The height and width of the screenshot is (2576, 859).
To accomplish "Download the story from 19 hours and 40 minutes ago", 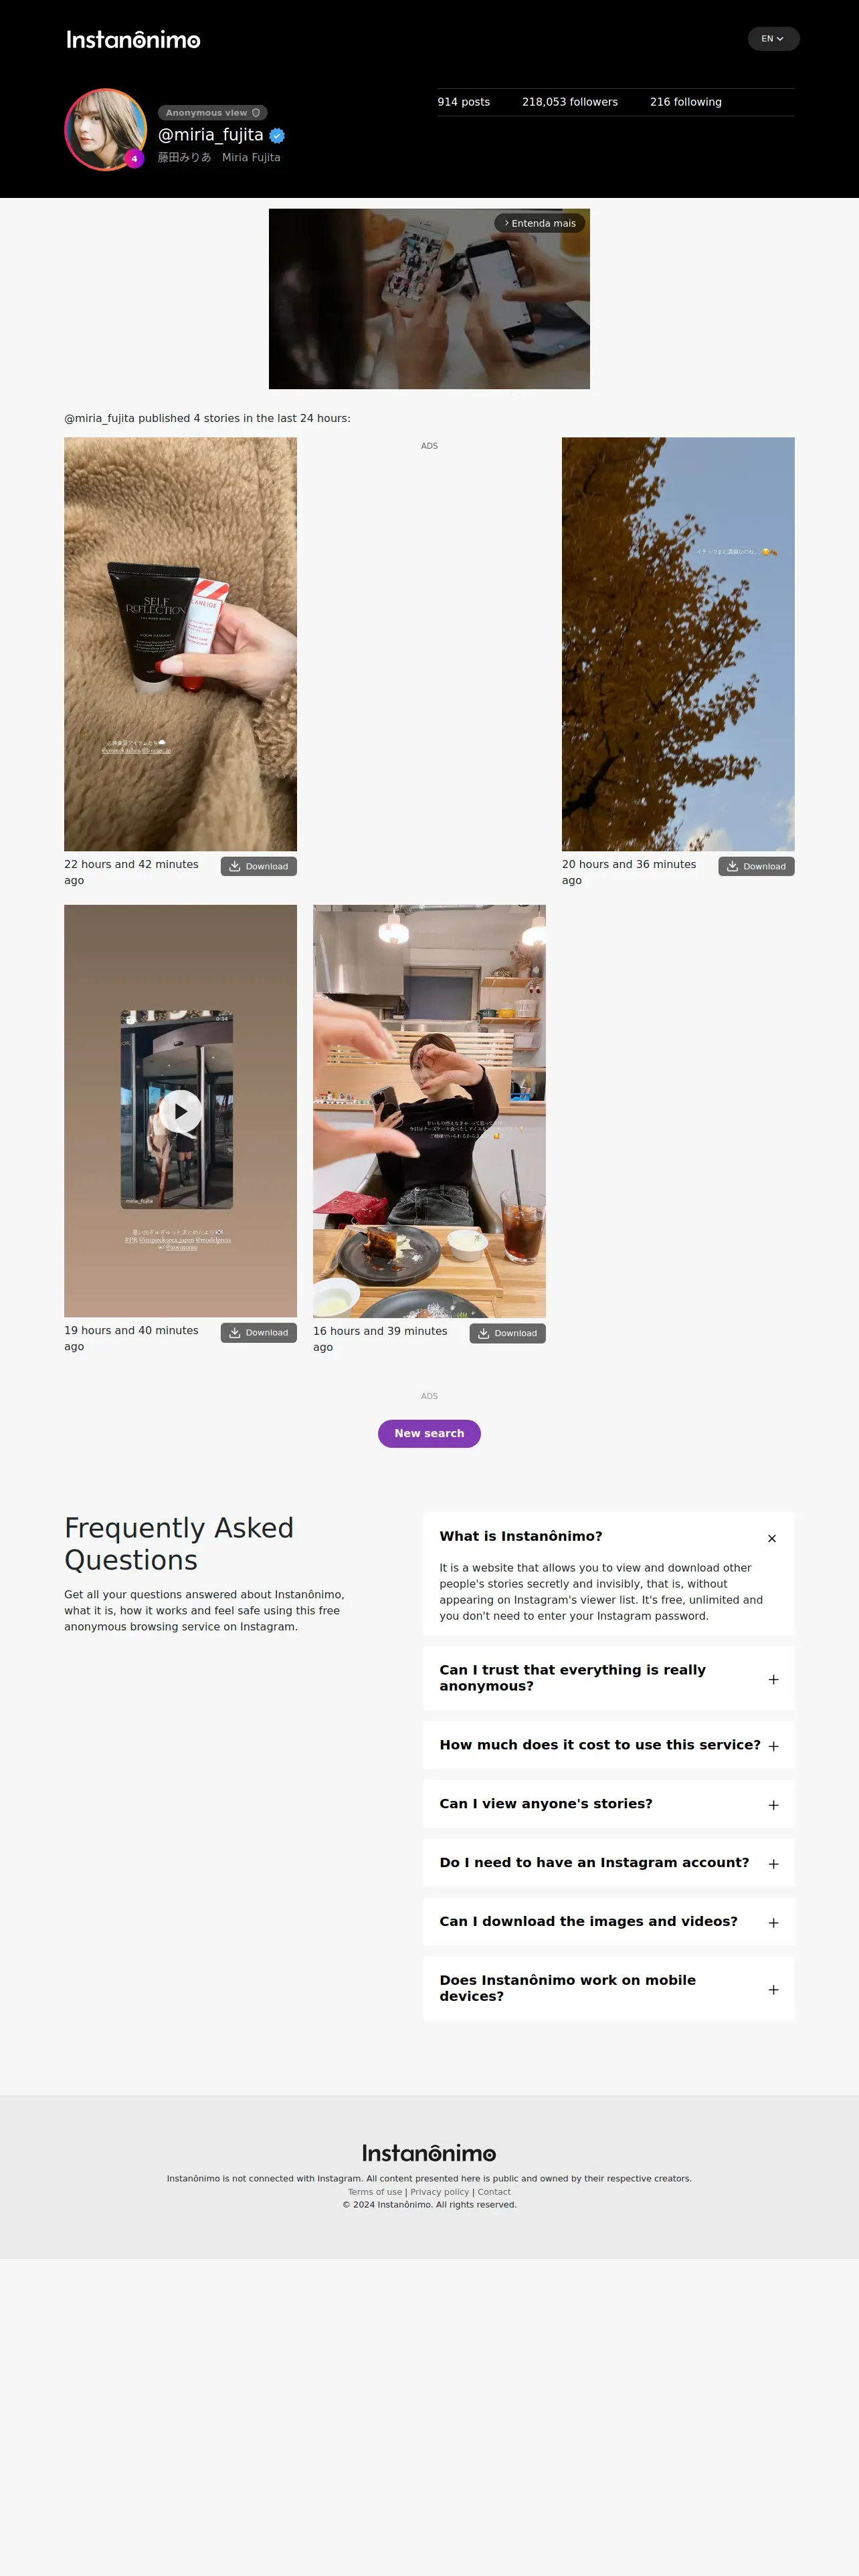I will pos(258,1332).
